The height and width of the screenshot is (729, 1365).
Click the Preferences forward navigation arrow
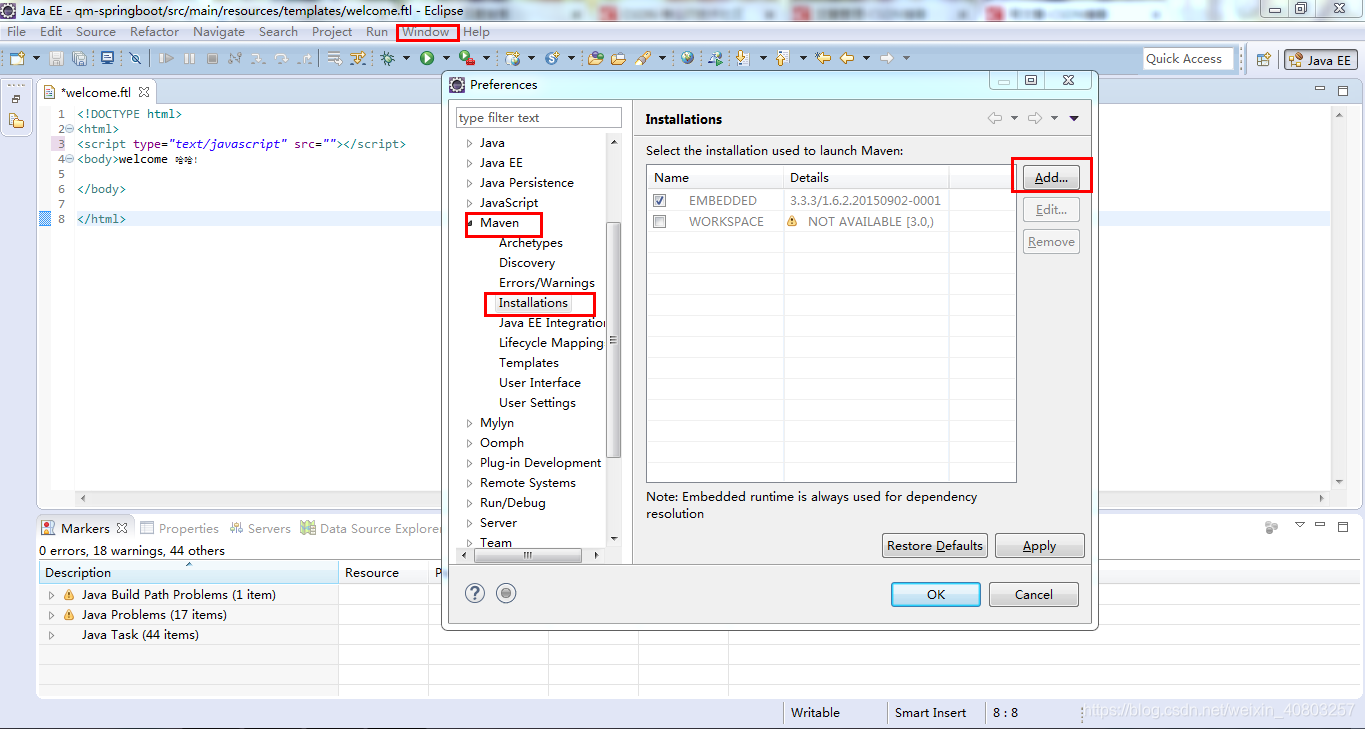(x=1035, y=118)
